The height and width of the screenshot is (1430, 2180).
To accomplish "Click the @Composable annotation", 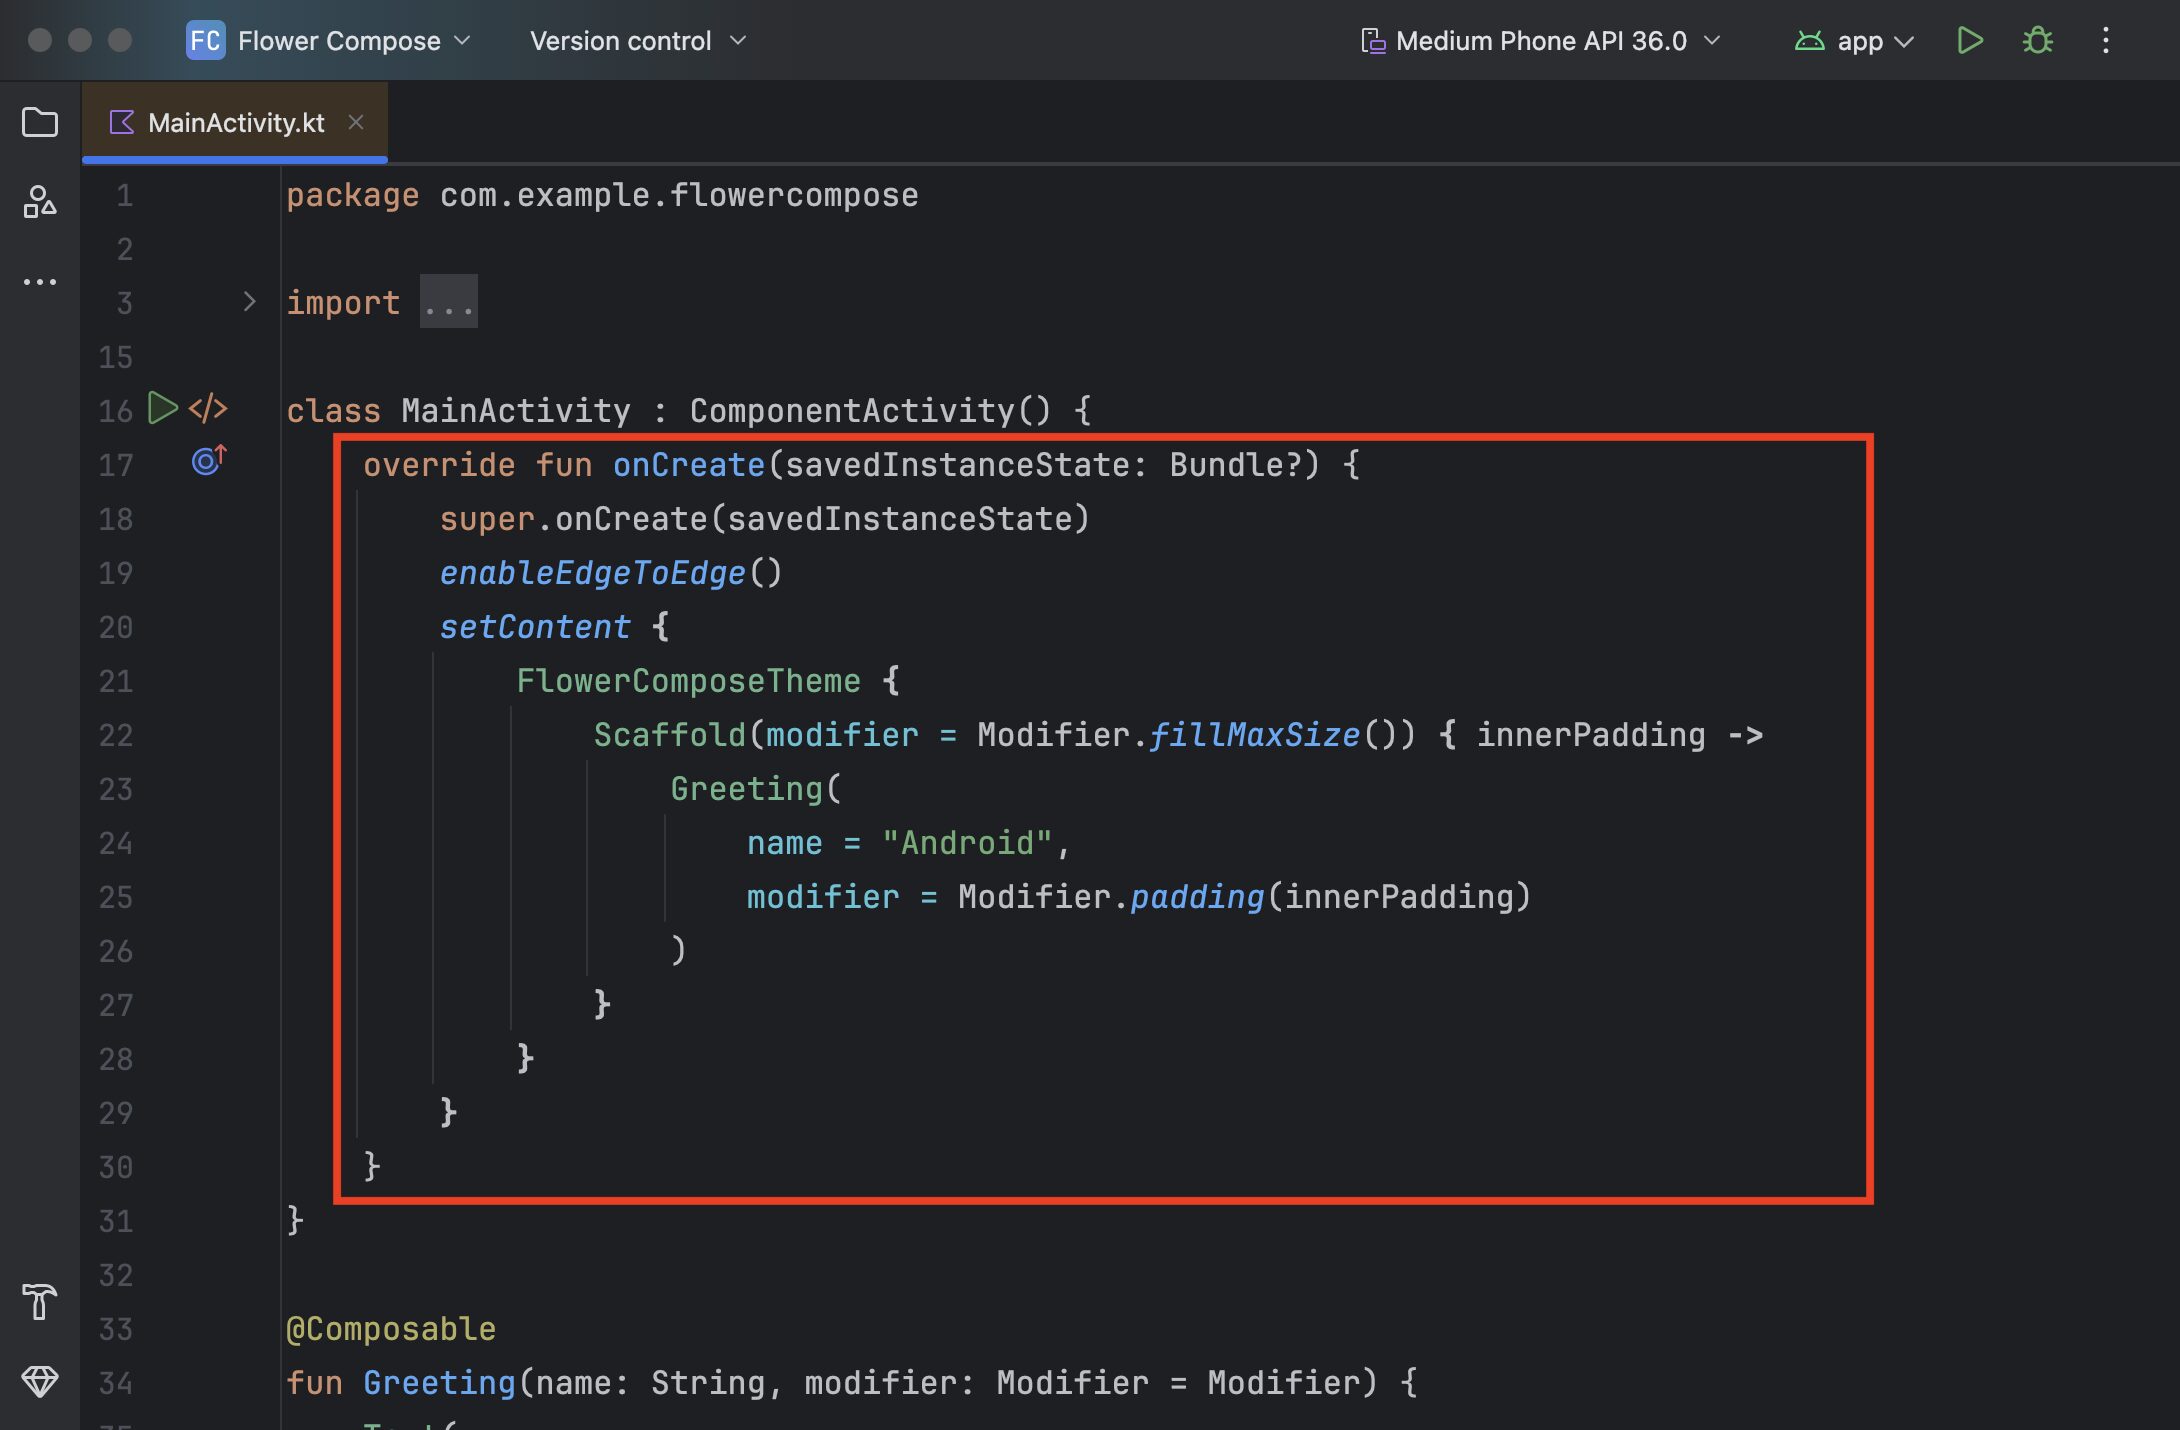I will (391, 1329).
